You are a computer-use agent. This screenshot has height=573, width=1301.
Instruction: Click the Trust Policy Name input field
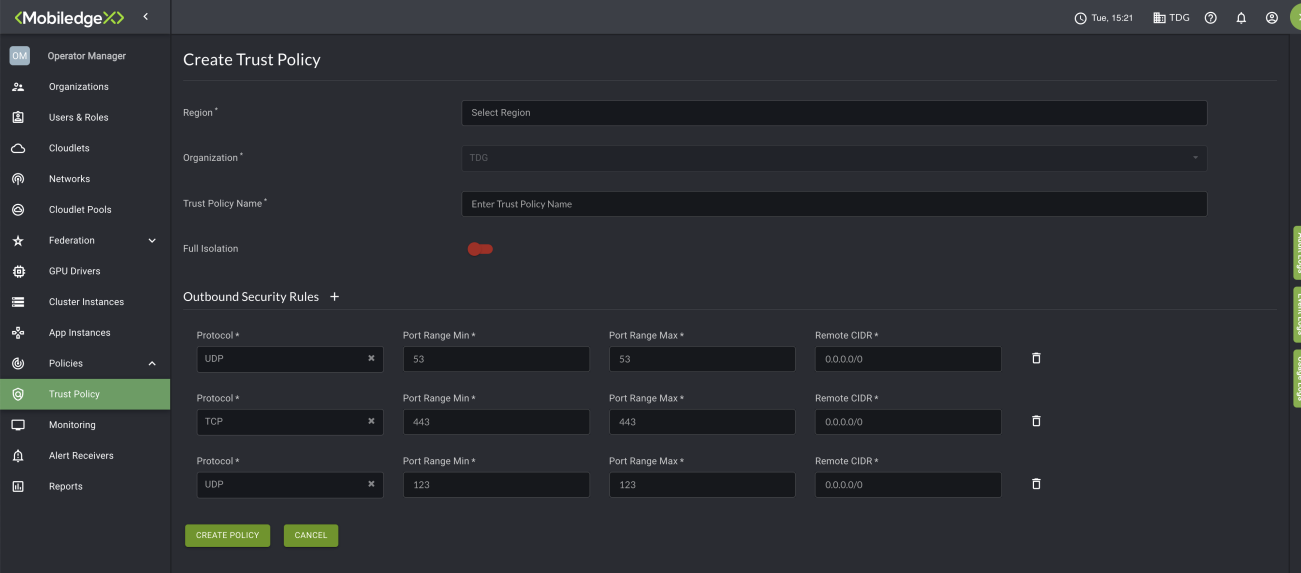(x=833, y=204)
